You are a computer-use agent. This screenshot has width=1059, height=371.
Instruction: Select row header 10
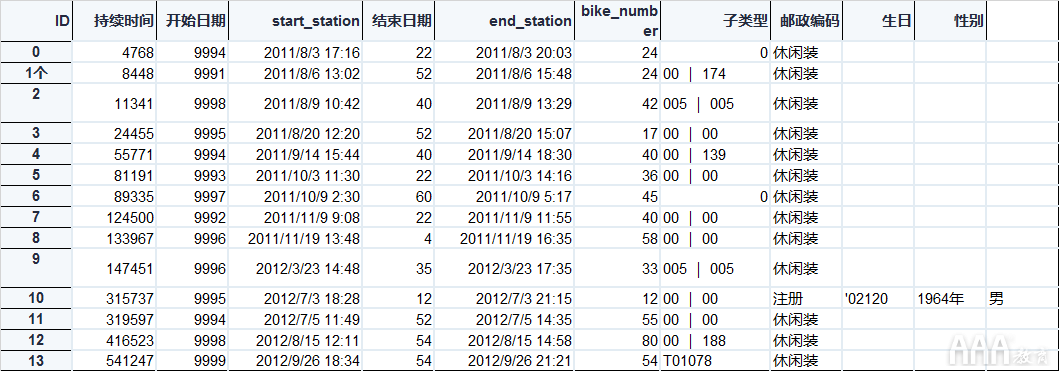tap(36, 299)
